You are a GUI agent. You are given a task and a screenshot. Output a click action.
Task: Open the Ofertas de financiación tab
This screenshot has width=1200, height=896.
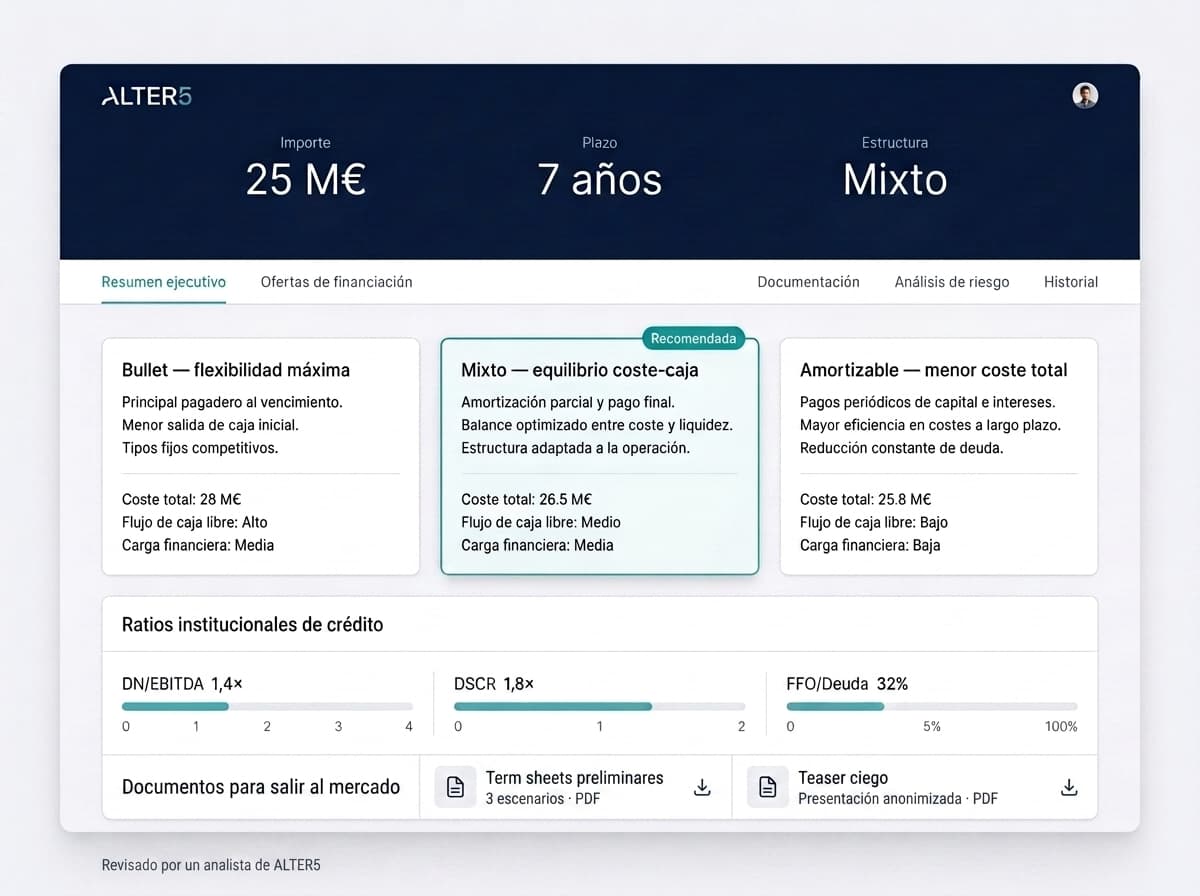click(x=336, y=282)
